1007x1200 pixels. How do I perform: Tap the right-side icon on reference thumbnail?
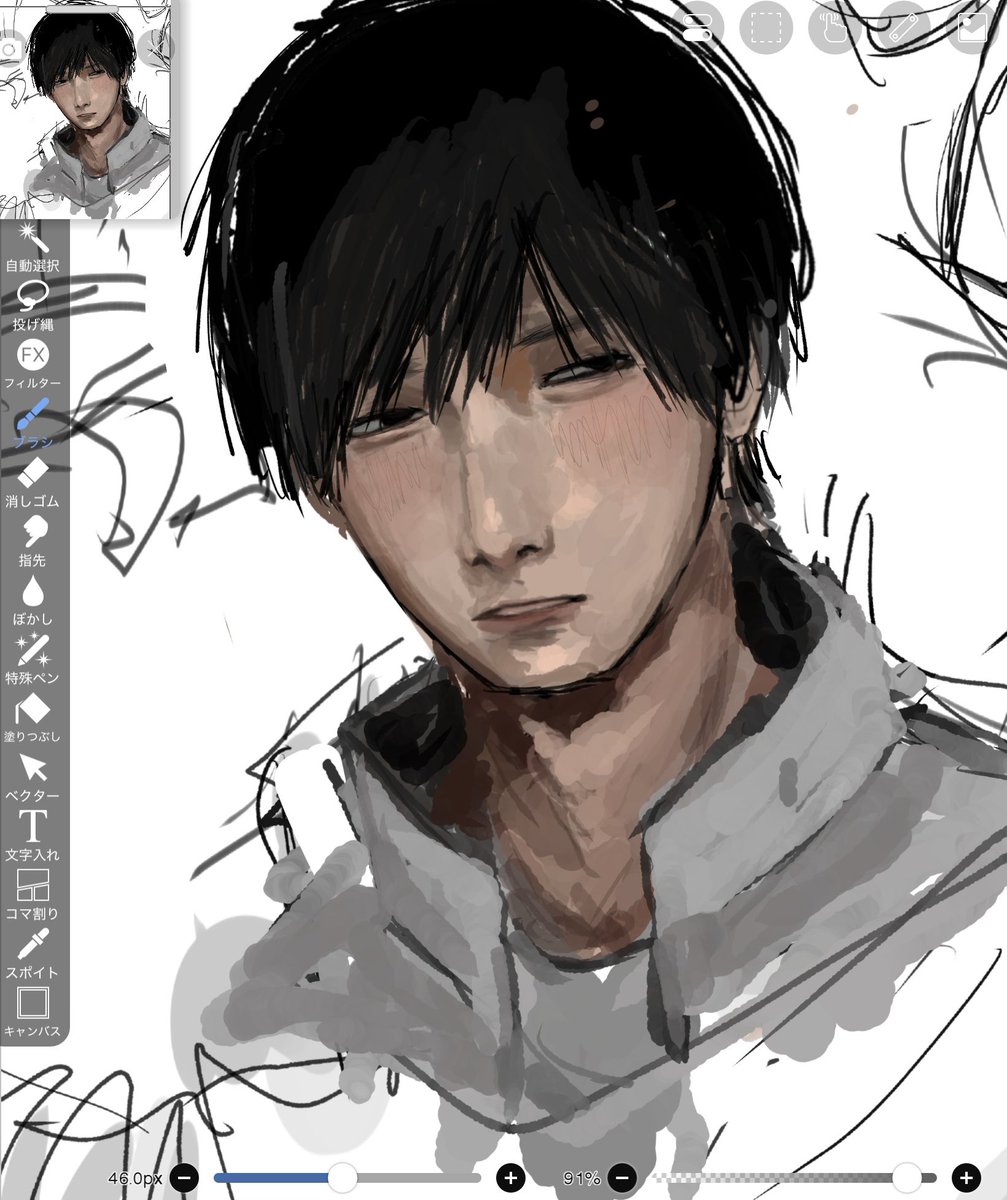pyautogui.click(x=155, y=46)
